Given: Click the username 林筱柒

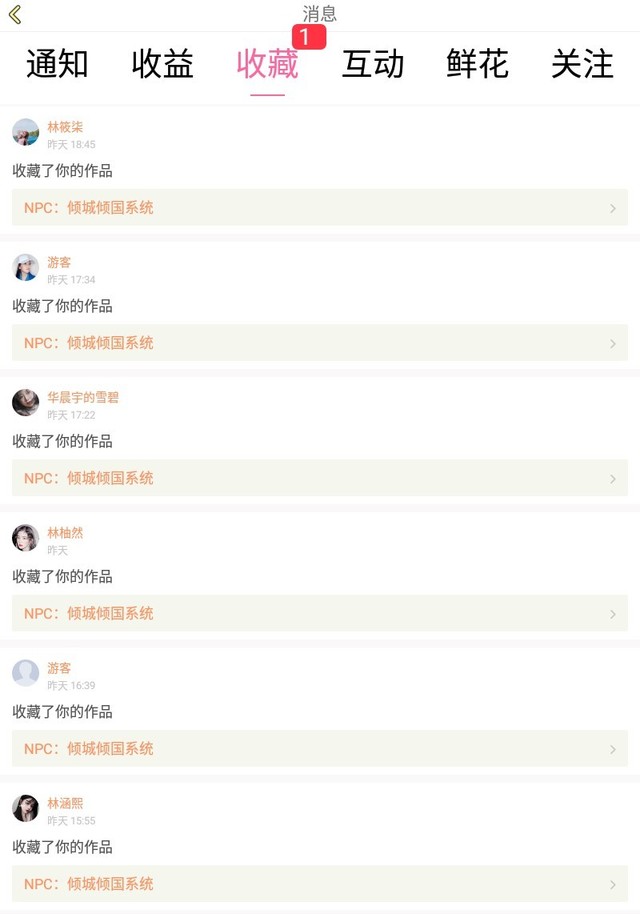Looking at the screenshot, I should coord(65,127).
